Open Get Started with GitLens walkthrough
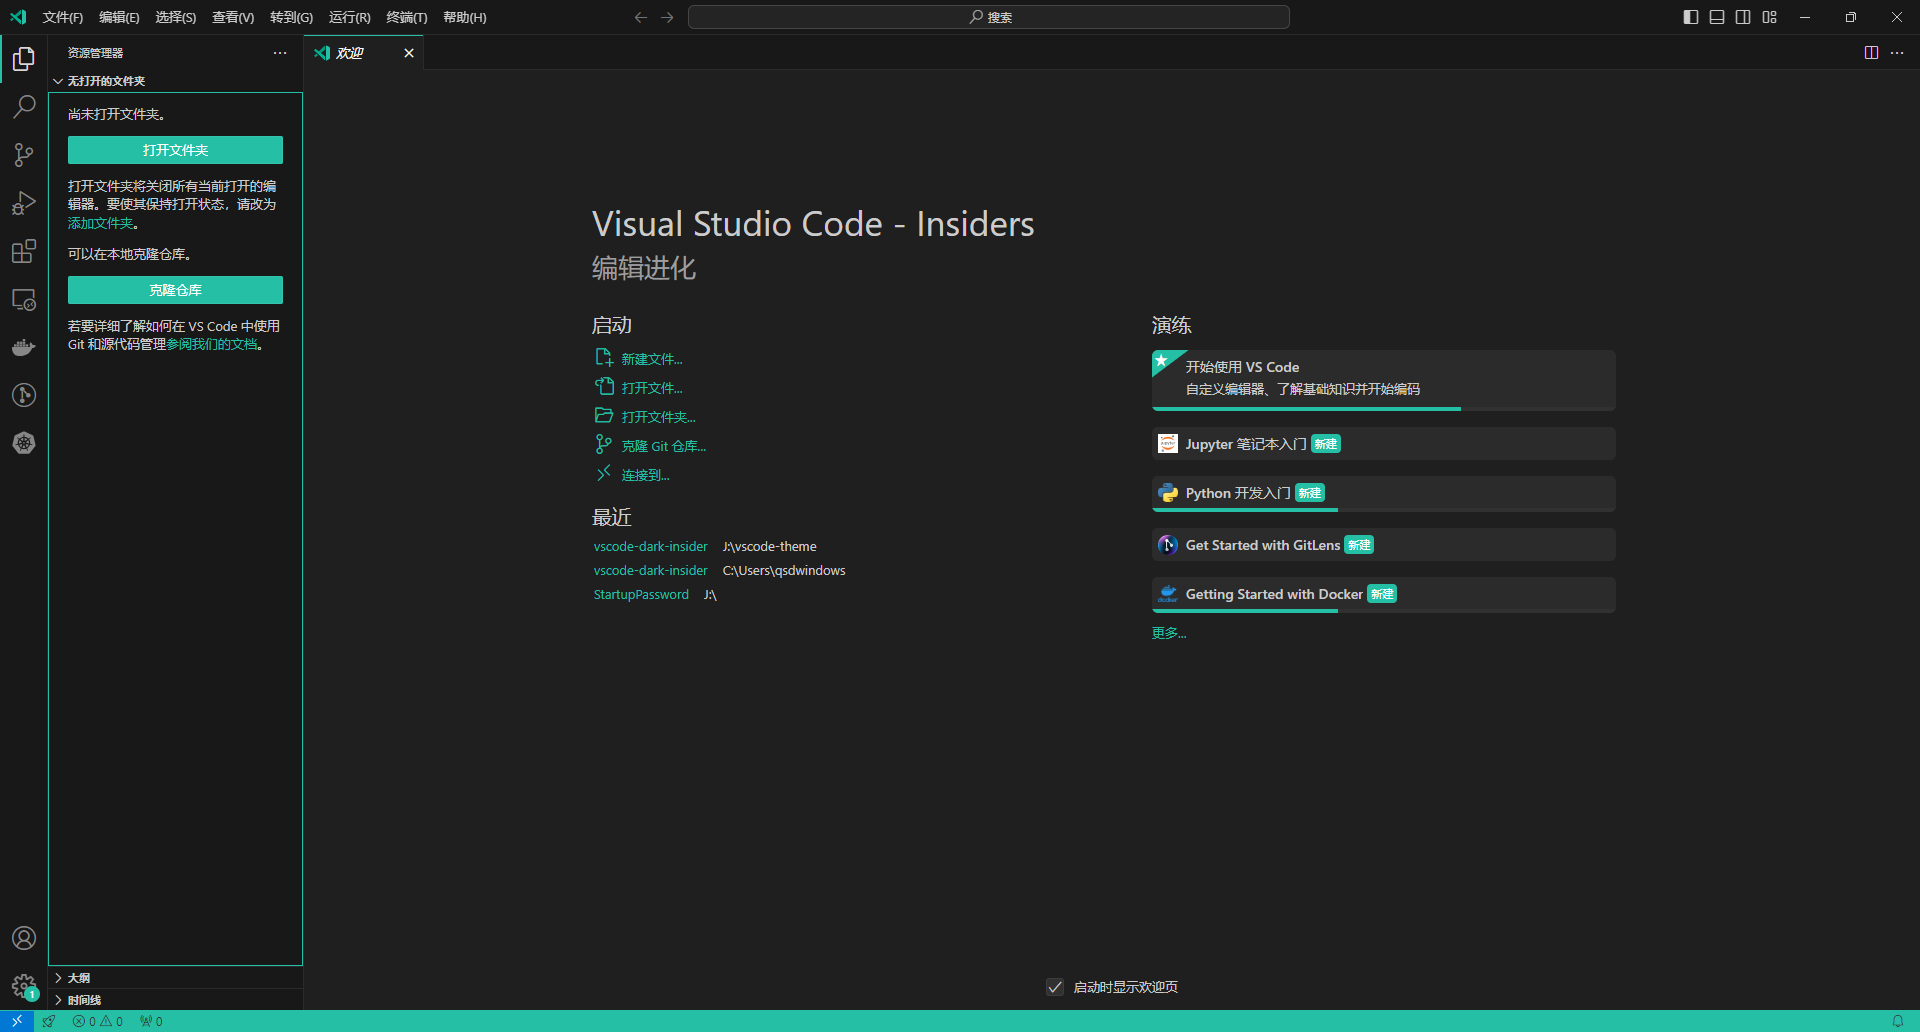This screenshot has height=1032, width=1920. pyautogui.click(x=1383, y=545)
